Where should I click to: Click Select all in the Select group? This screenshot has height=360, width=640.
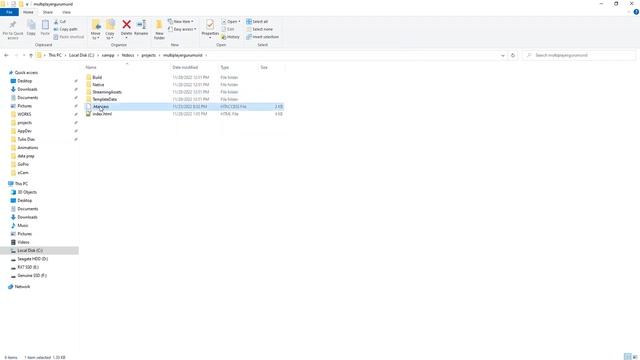tap(257, 22)
